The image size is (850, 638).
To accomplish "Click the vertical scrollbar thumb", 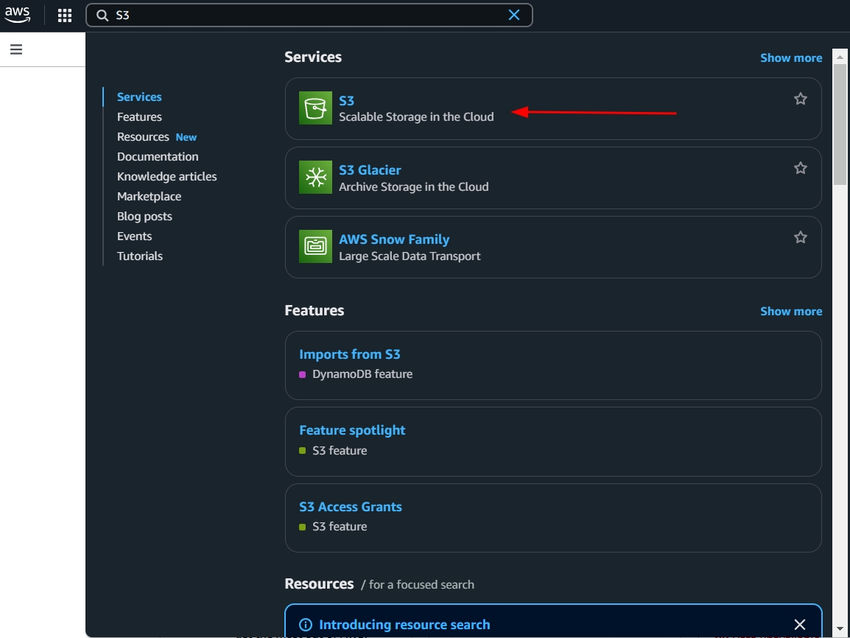I will tap(840, 125).
